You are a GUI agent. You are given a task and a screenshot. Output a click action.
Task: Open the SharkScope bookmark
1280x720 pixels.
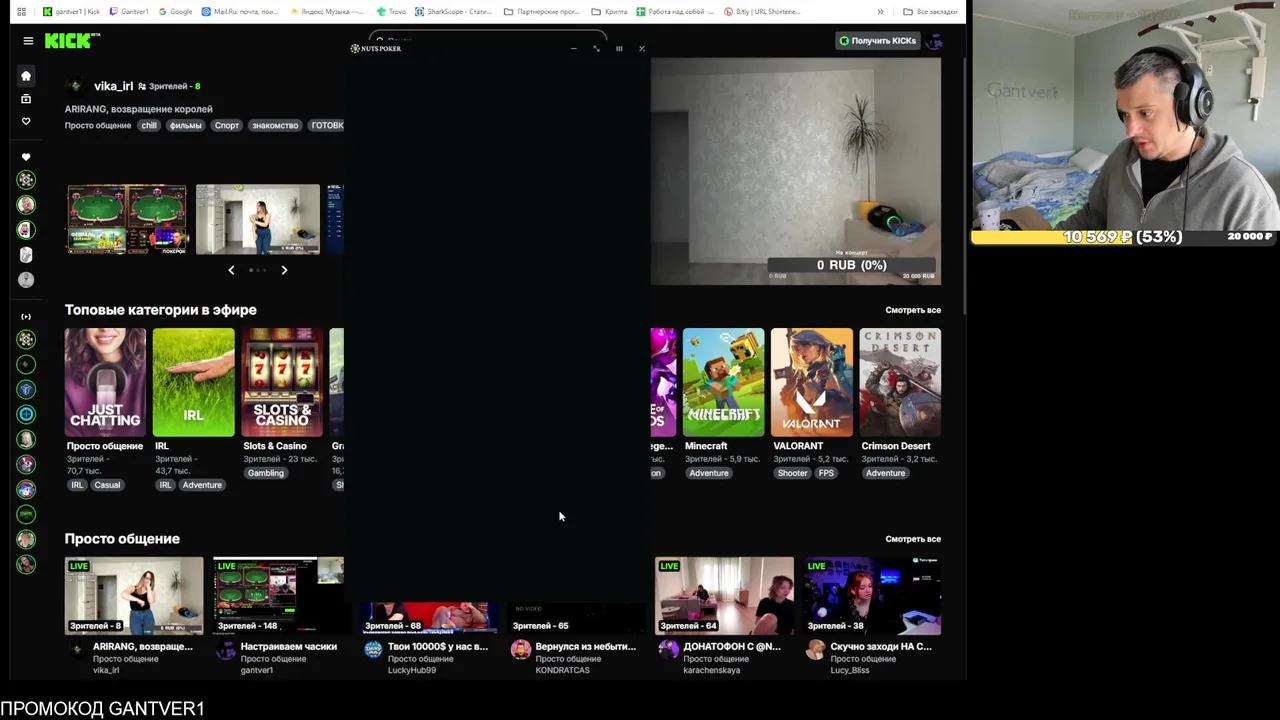click(x=453, y=12)
